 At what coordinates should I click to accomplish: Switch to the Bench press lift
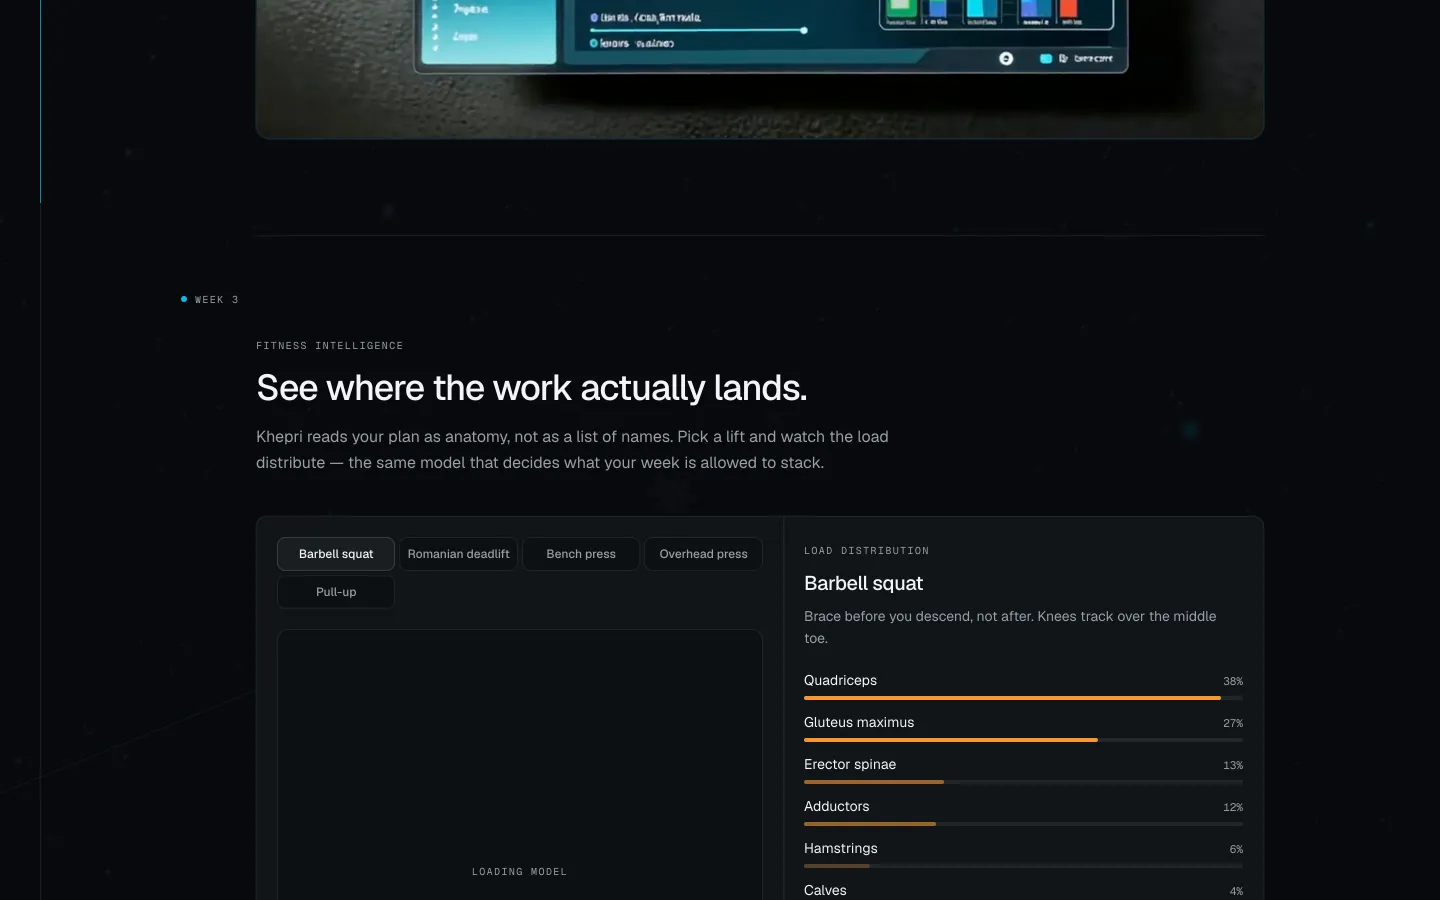(x=581, y=554)
